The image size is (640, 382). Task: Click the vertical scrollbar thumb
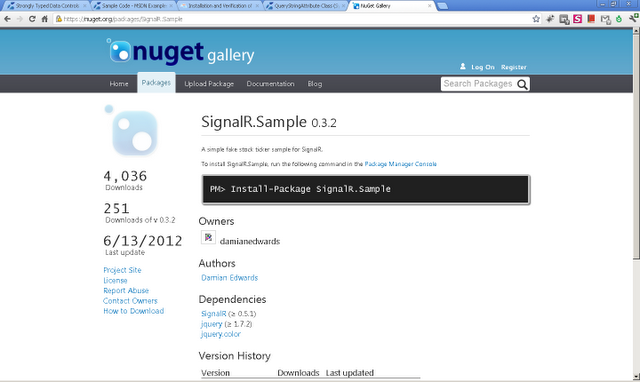pyautogui.click(x=636, y=146)
